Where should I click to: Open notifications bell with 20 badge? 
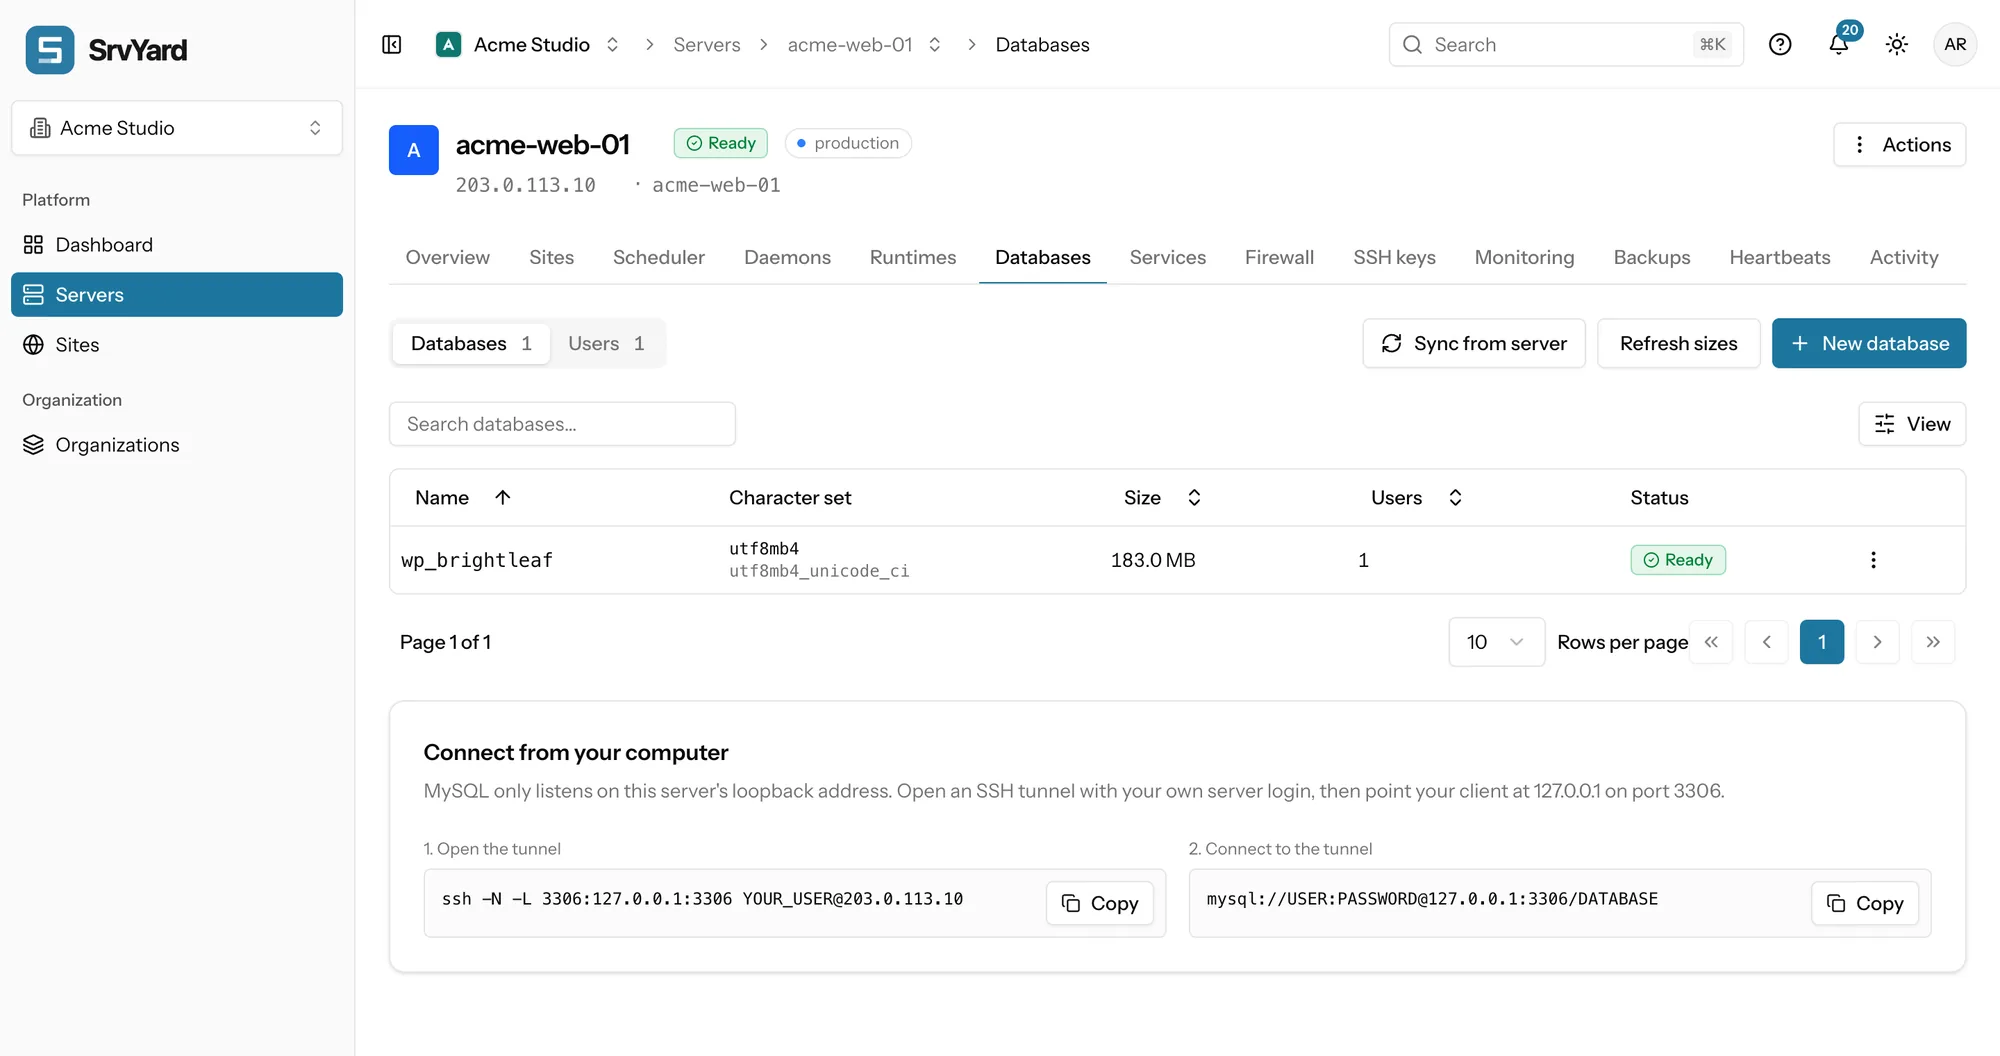[1839, 44]
